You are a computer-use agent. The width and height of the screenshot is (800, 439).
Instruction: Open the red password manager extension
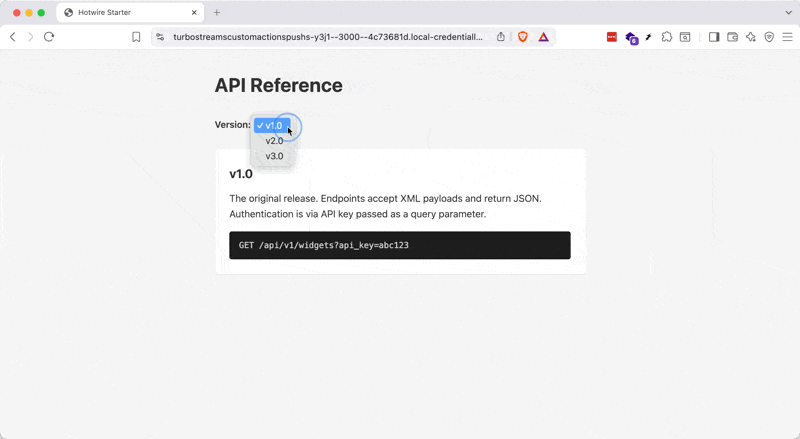pos(612,37)
